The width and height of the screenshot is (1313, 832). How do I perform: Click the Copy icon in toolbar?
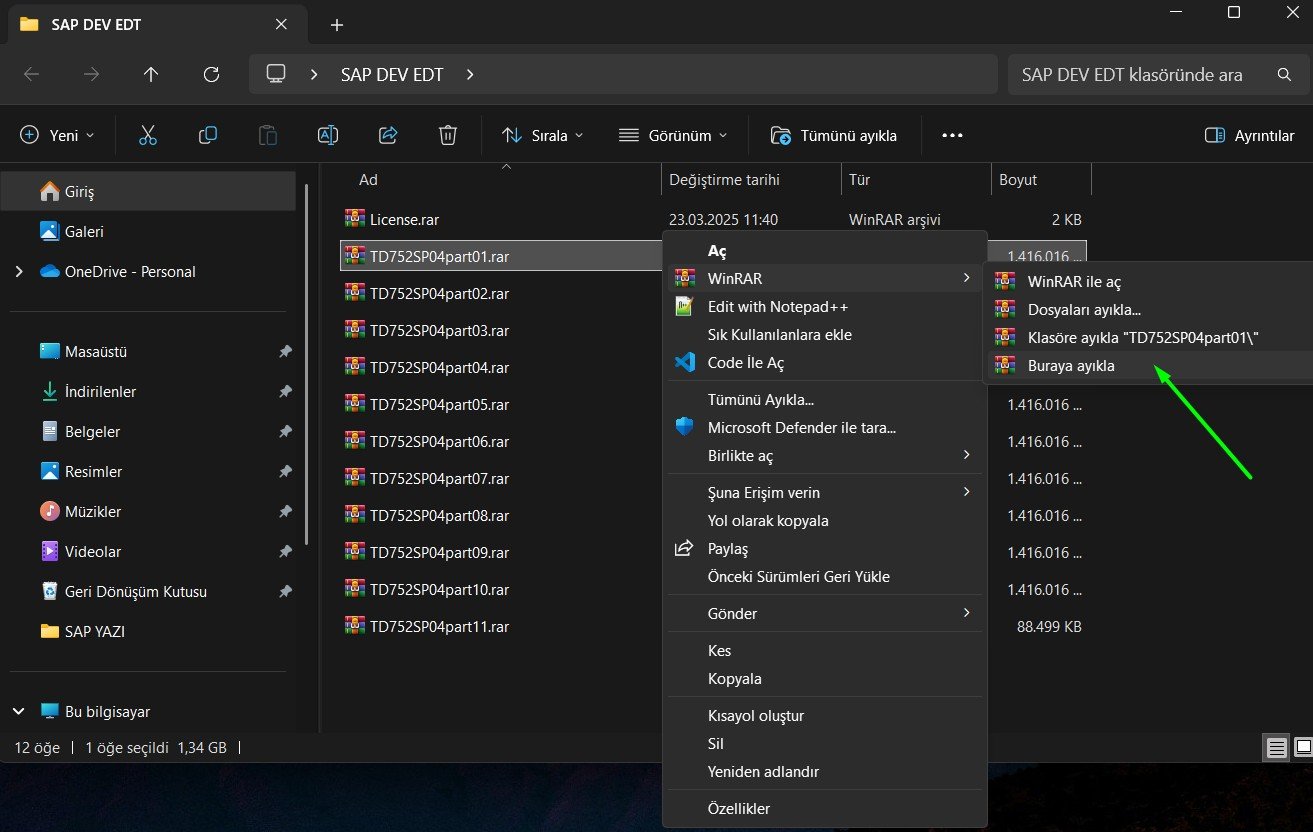pyautogui.click(x=208, y=135)
